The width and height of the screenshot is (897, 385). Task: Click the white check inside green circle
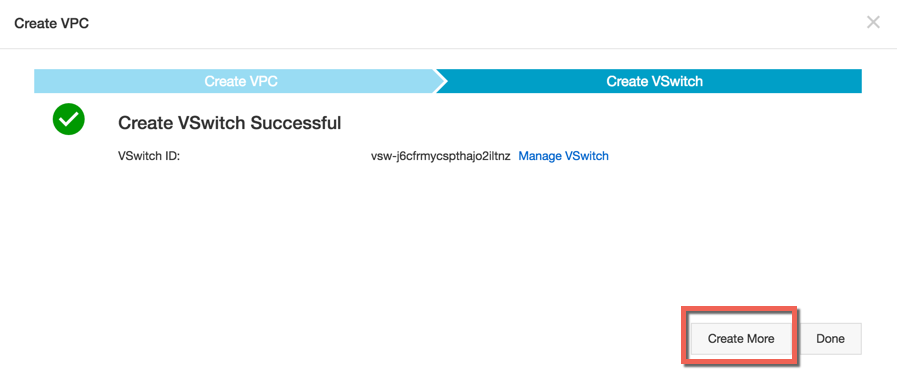pyautogui.click(x=69, y=119)
